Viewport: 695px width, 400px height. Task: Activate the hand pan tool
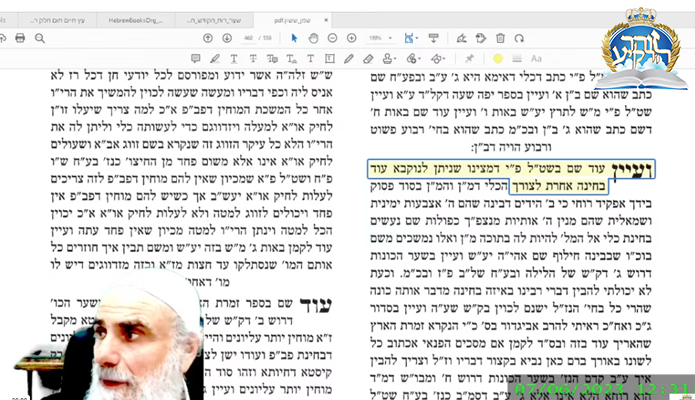313,37
